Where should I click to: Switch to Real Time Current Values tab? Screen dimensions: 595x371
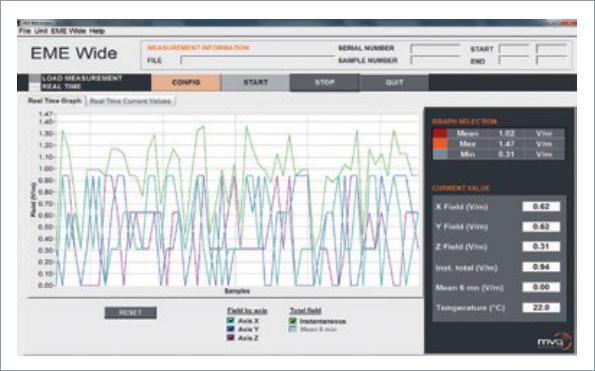(x=130, y=101)
